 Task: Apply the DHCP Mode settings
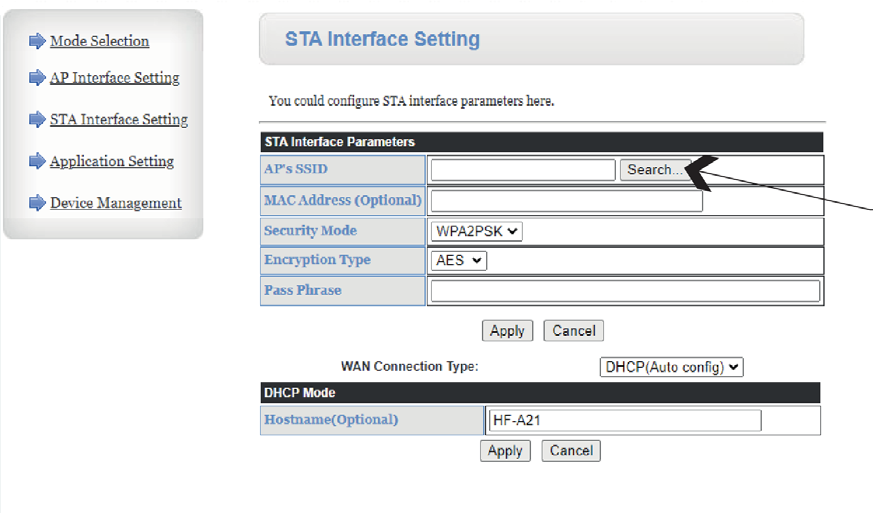click(x=505, y=451)
